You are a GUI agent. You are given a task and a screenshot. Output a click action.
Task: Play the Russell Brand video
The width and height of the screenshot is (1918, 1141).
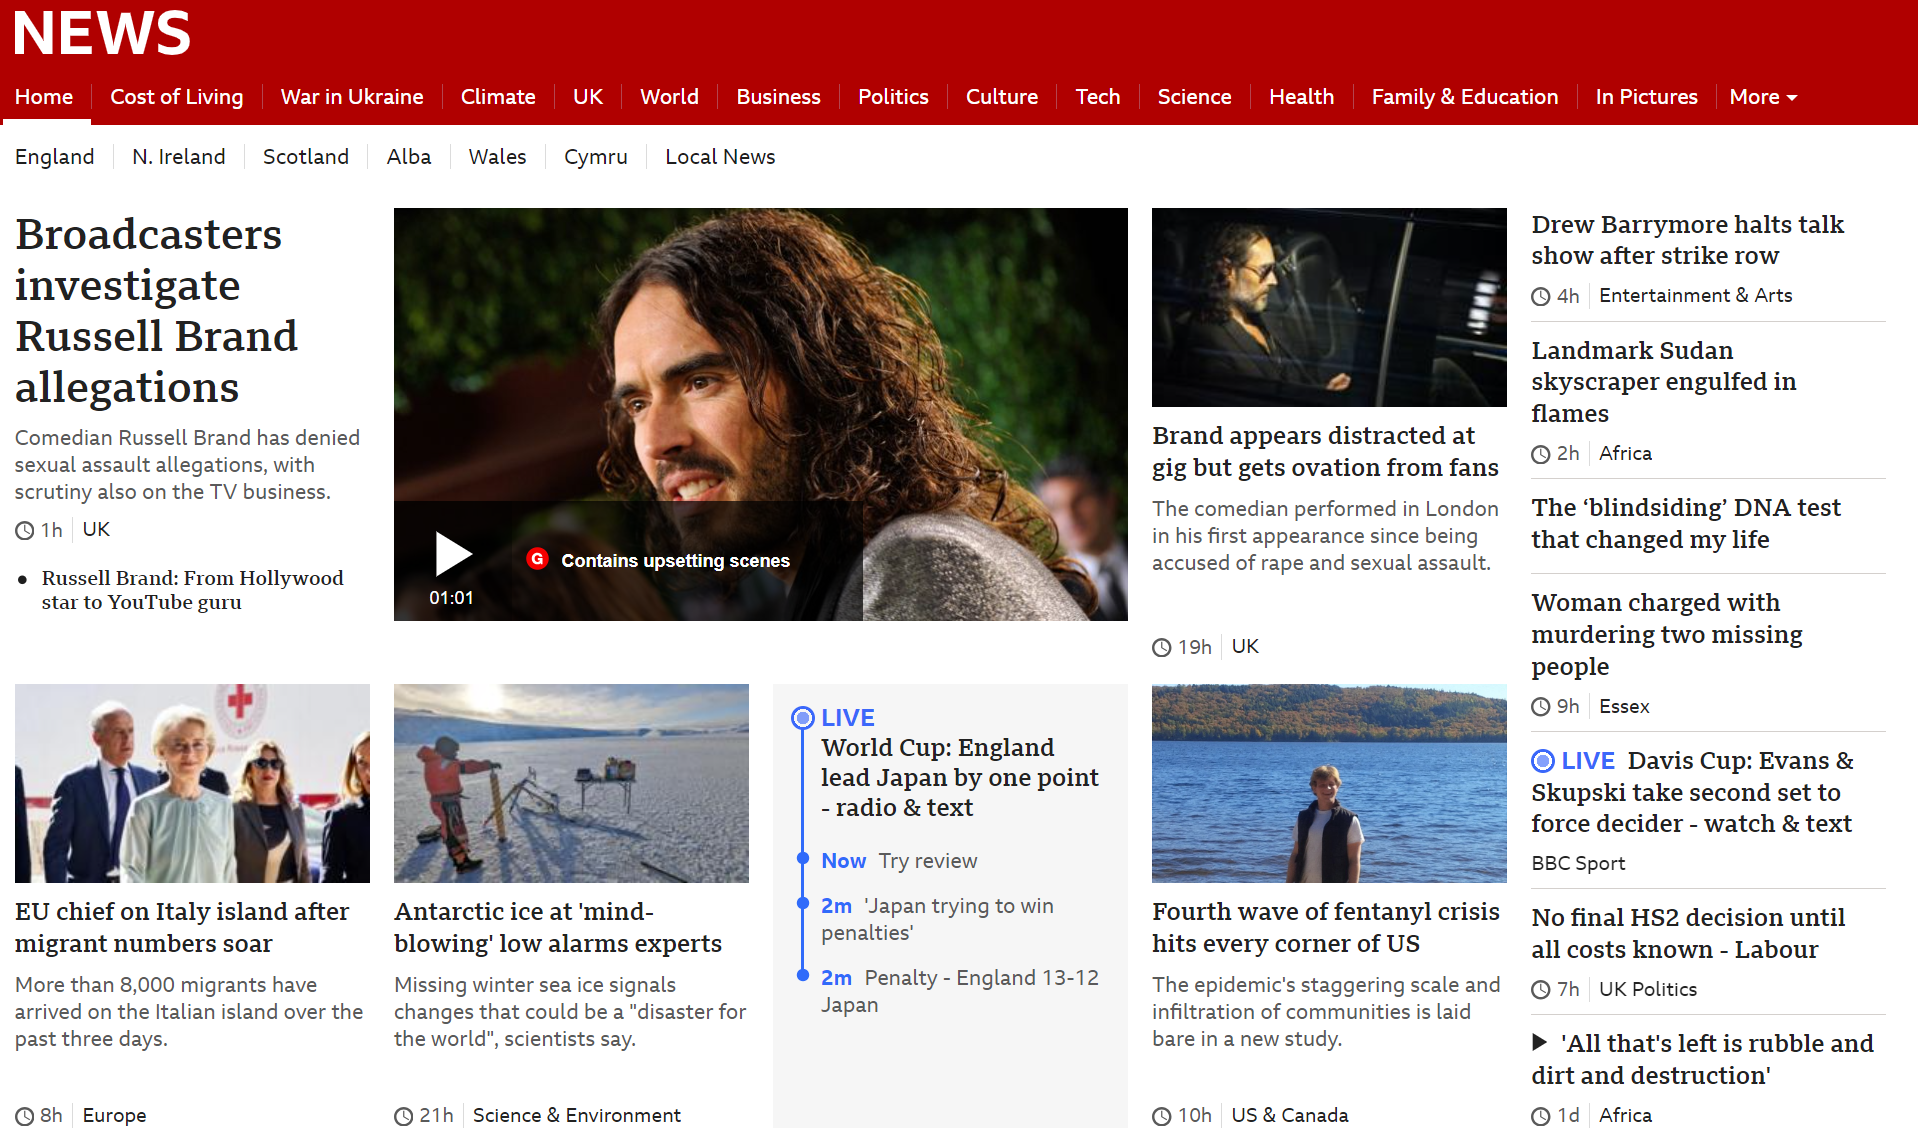[453, 554]
